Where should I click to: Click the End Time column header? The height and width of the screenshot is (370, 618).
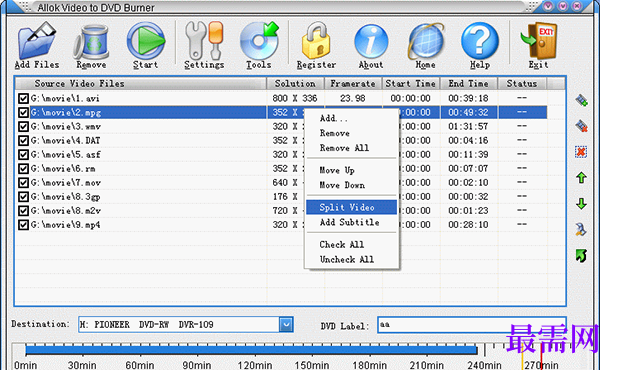[469, 84]
